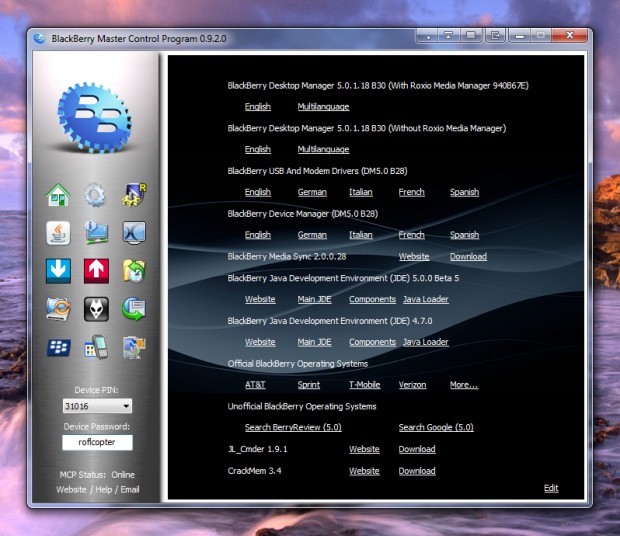Open the green house Home icon
Screen dimensions: 620x536
[x=58, y=195]
